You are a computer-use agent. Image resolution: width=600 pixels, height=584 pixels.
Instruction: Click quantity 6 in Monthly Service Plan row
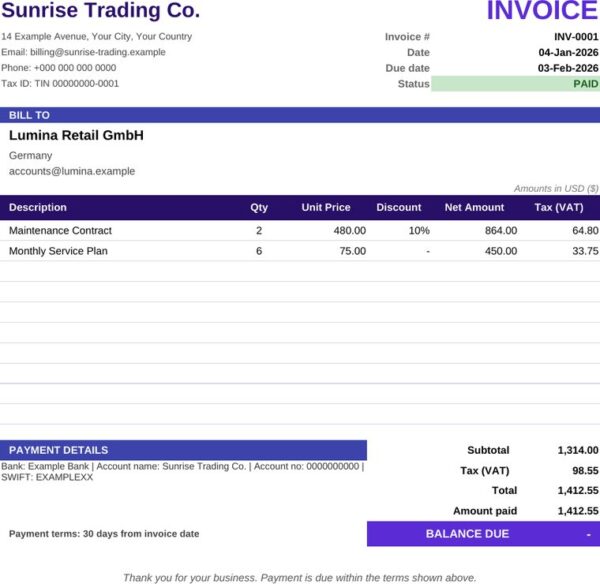[259, 251]
